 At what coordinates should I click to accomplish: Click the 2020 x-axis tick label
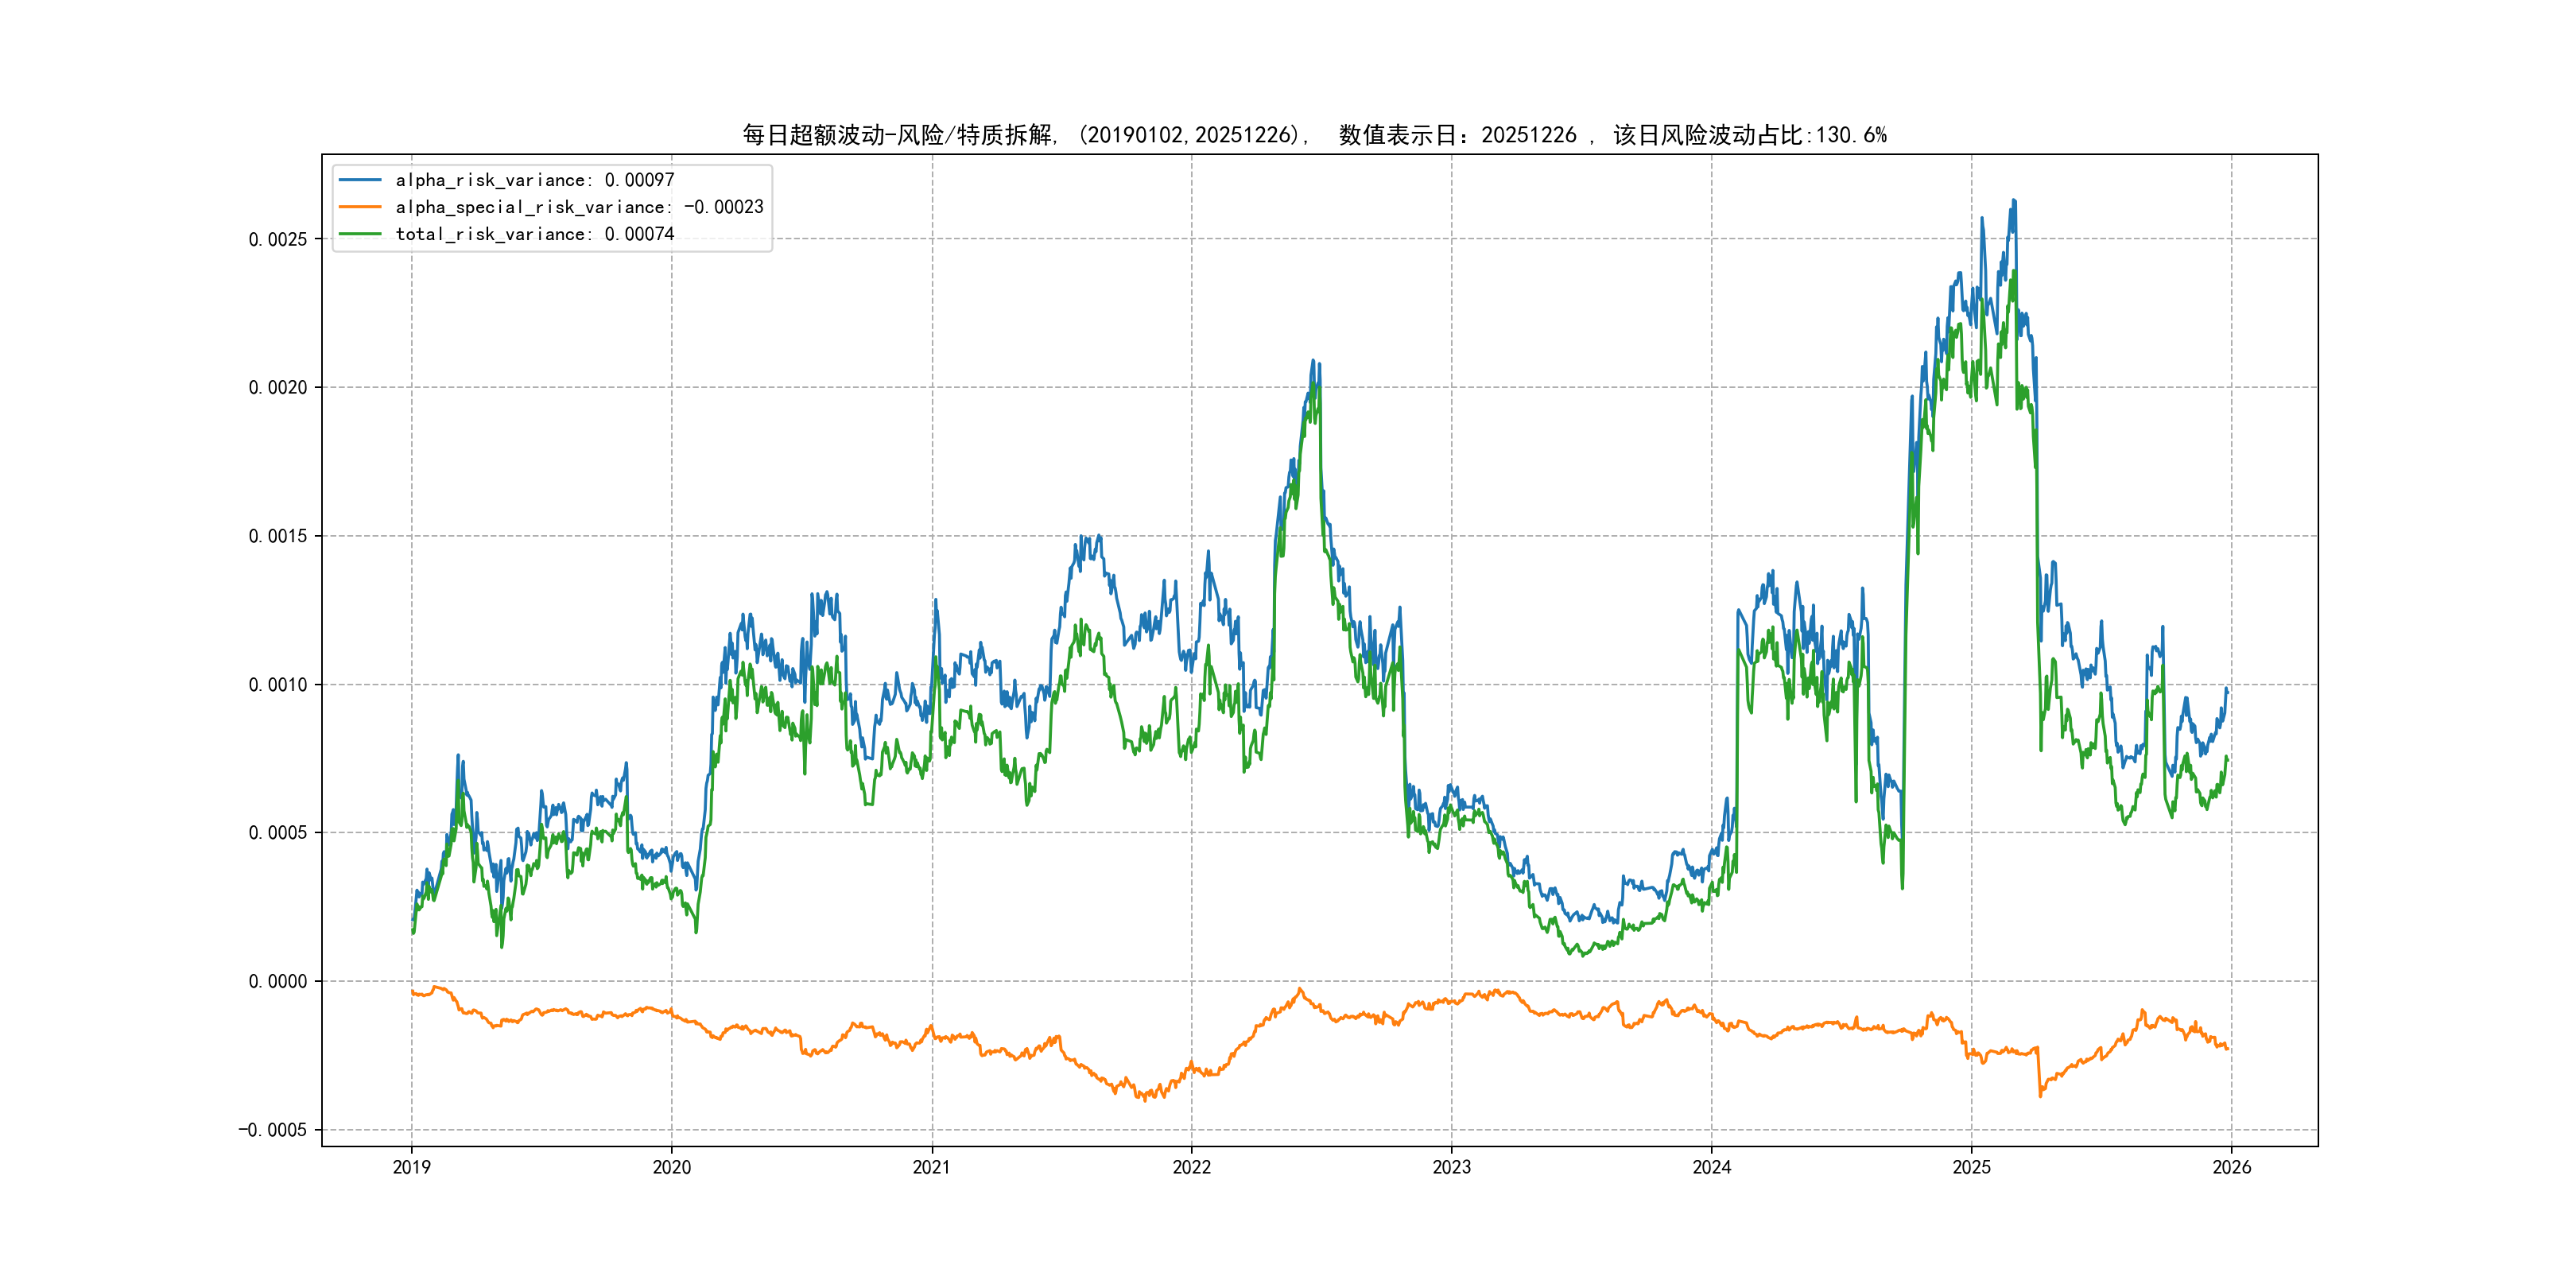point(671,1167)
